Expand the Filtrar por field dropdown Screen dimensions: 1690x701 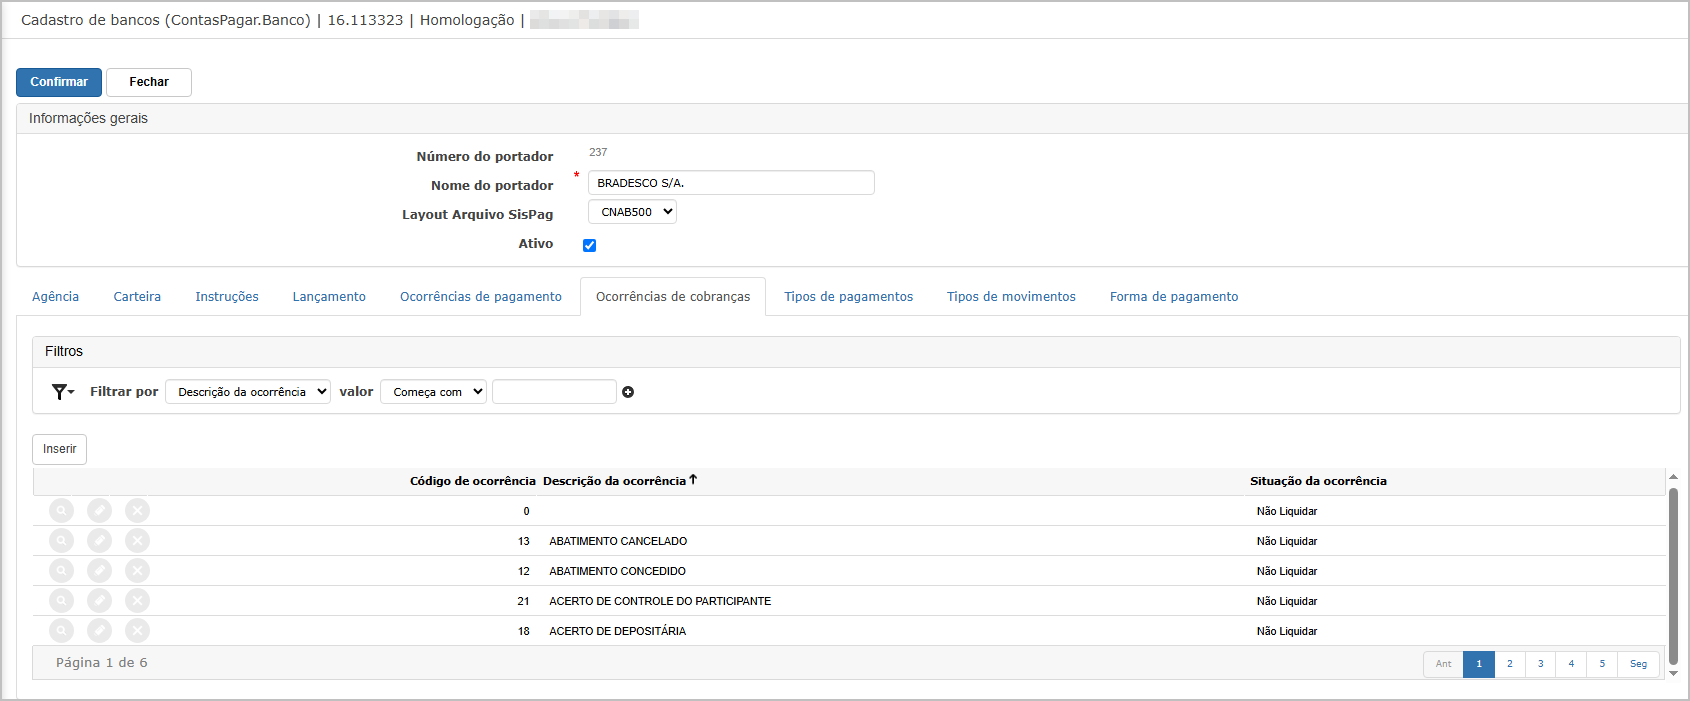point(248,392)
